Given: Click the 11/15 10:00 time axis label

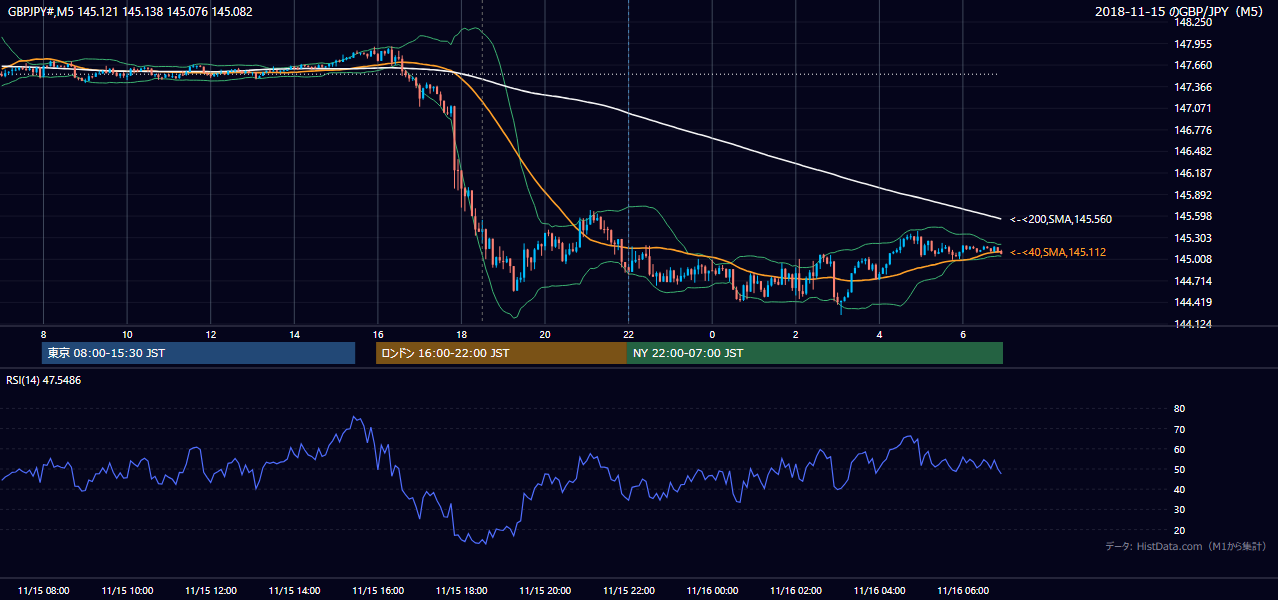Looking at the screenshot, I should (127, 591).
